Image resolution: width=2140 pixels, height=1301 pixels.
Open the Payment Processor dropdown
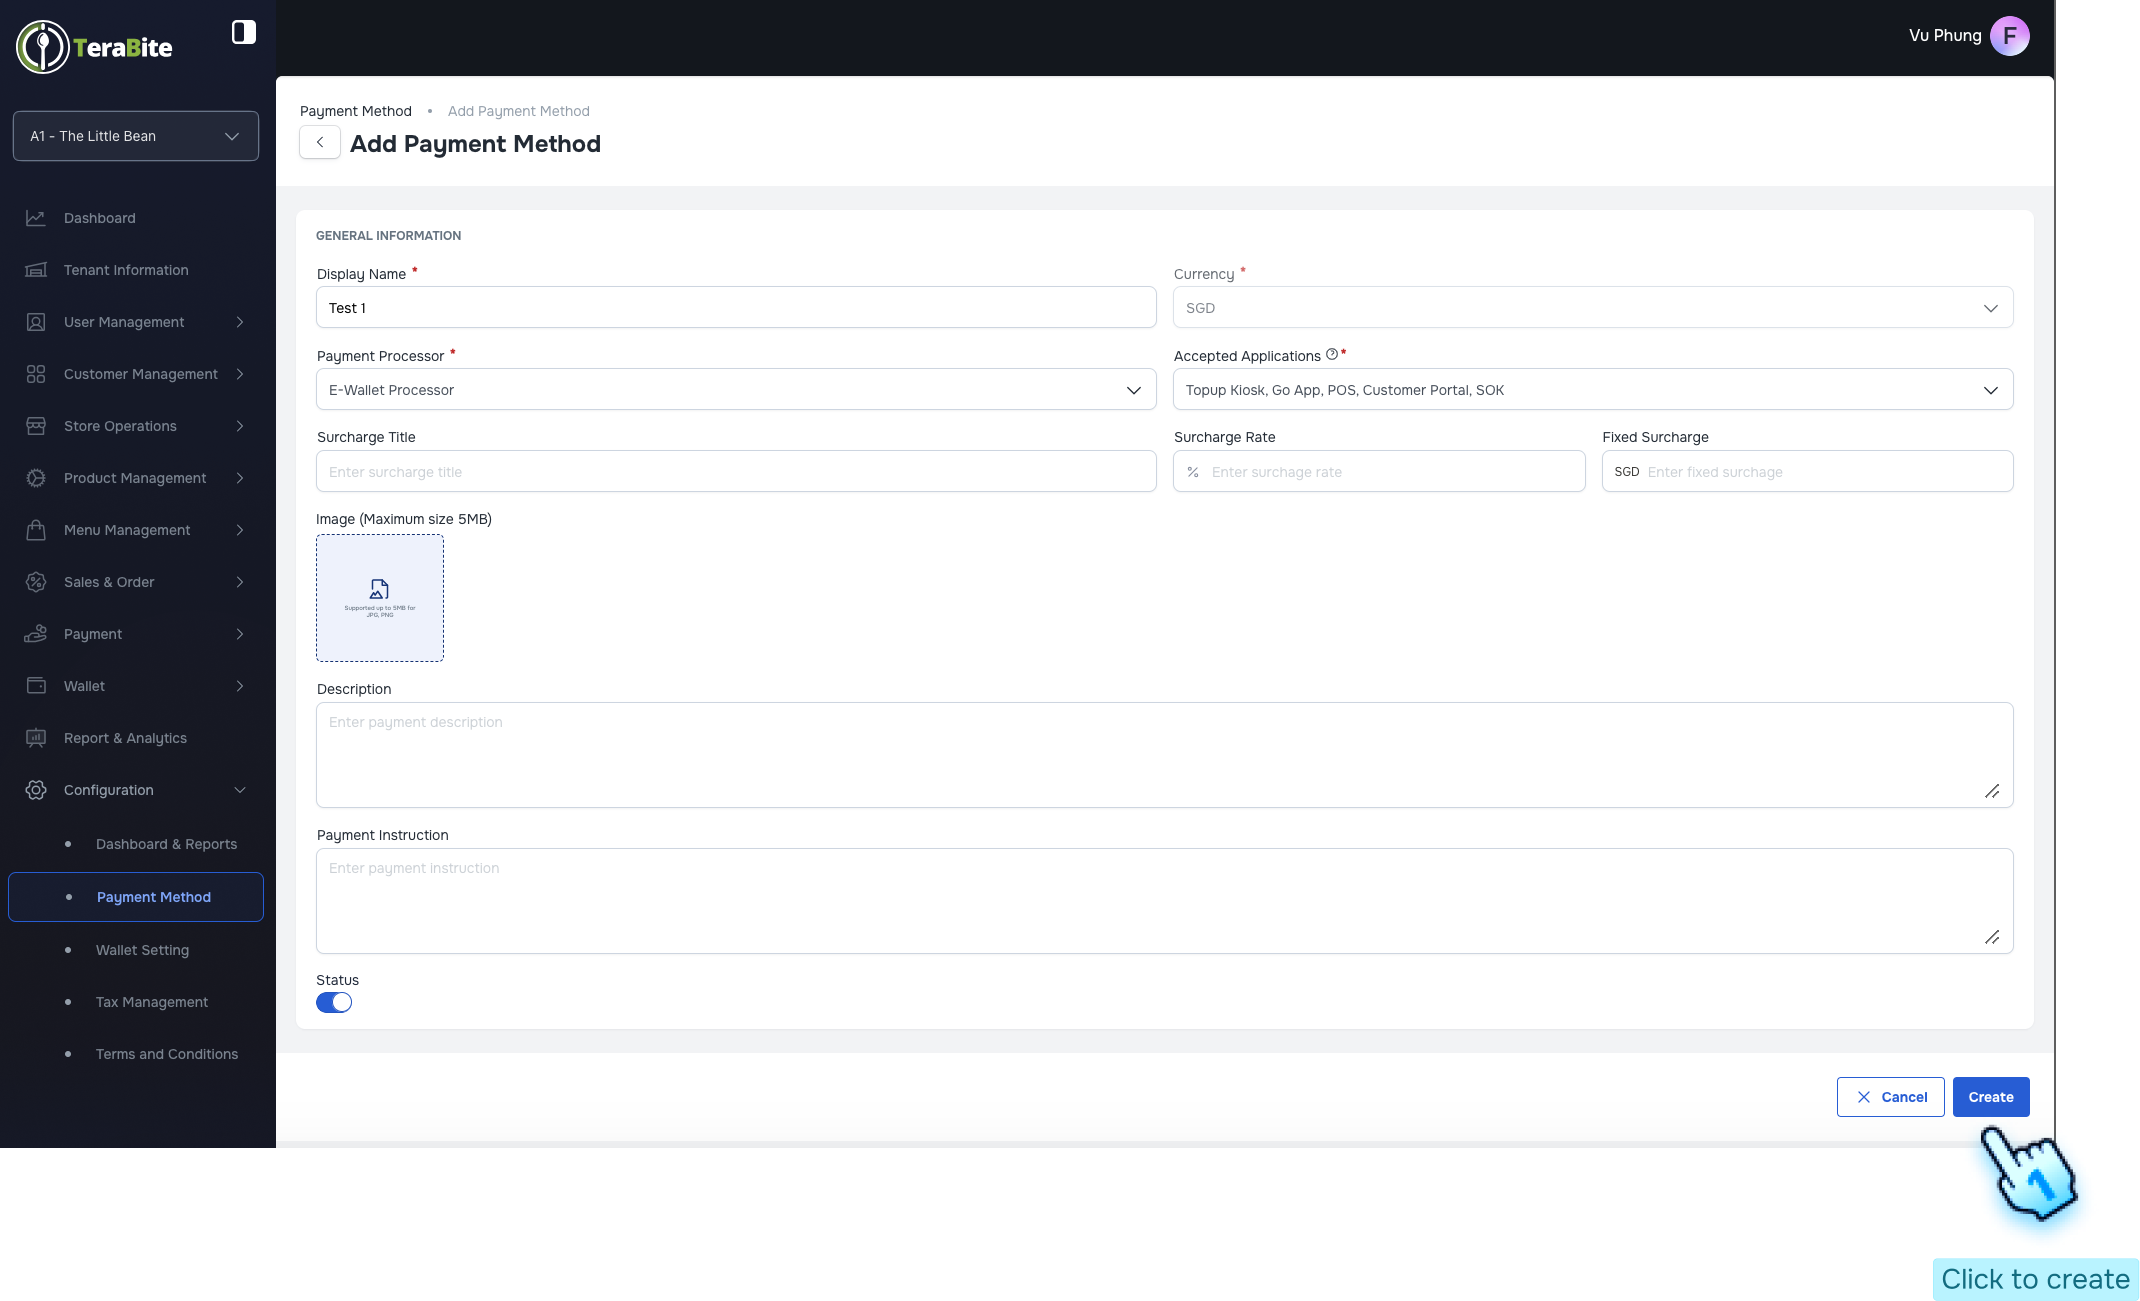pos(1133,390)
